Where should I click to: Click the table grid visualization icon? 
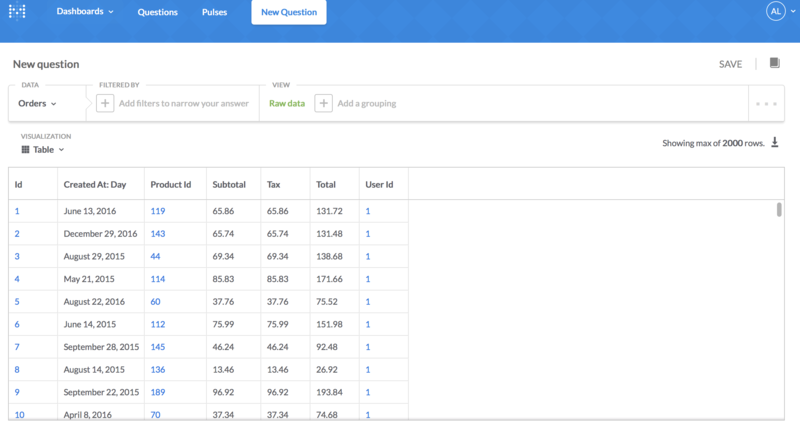[25, 150]
